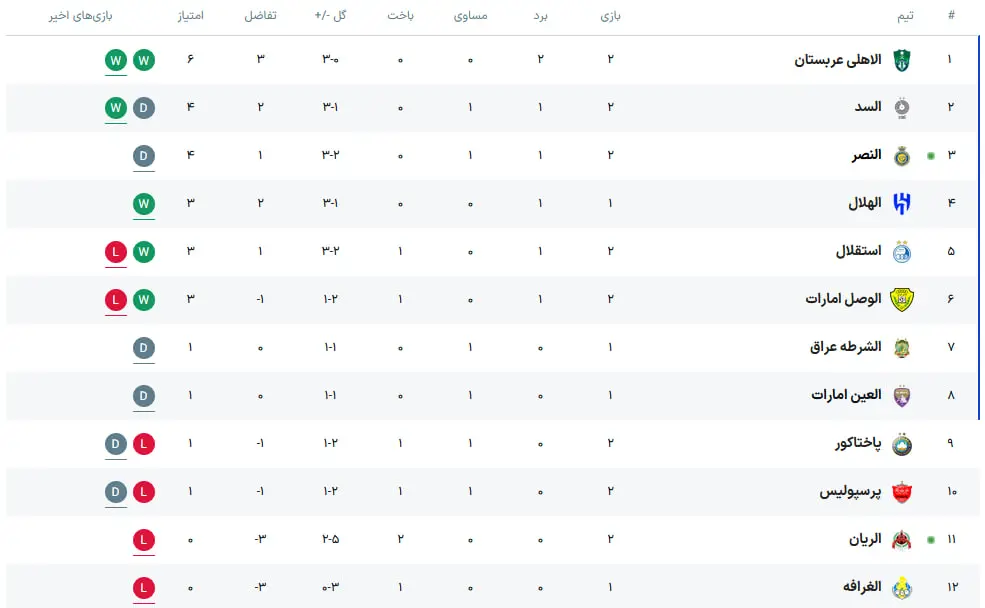The width and height of the screenshot is (985, 608).
Task: Open the الشرطه عراق team link
Action: click(x=846, y=347)
